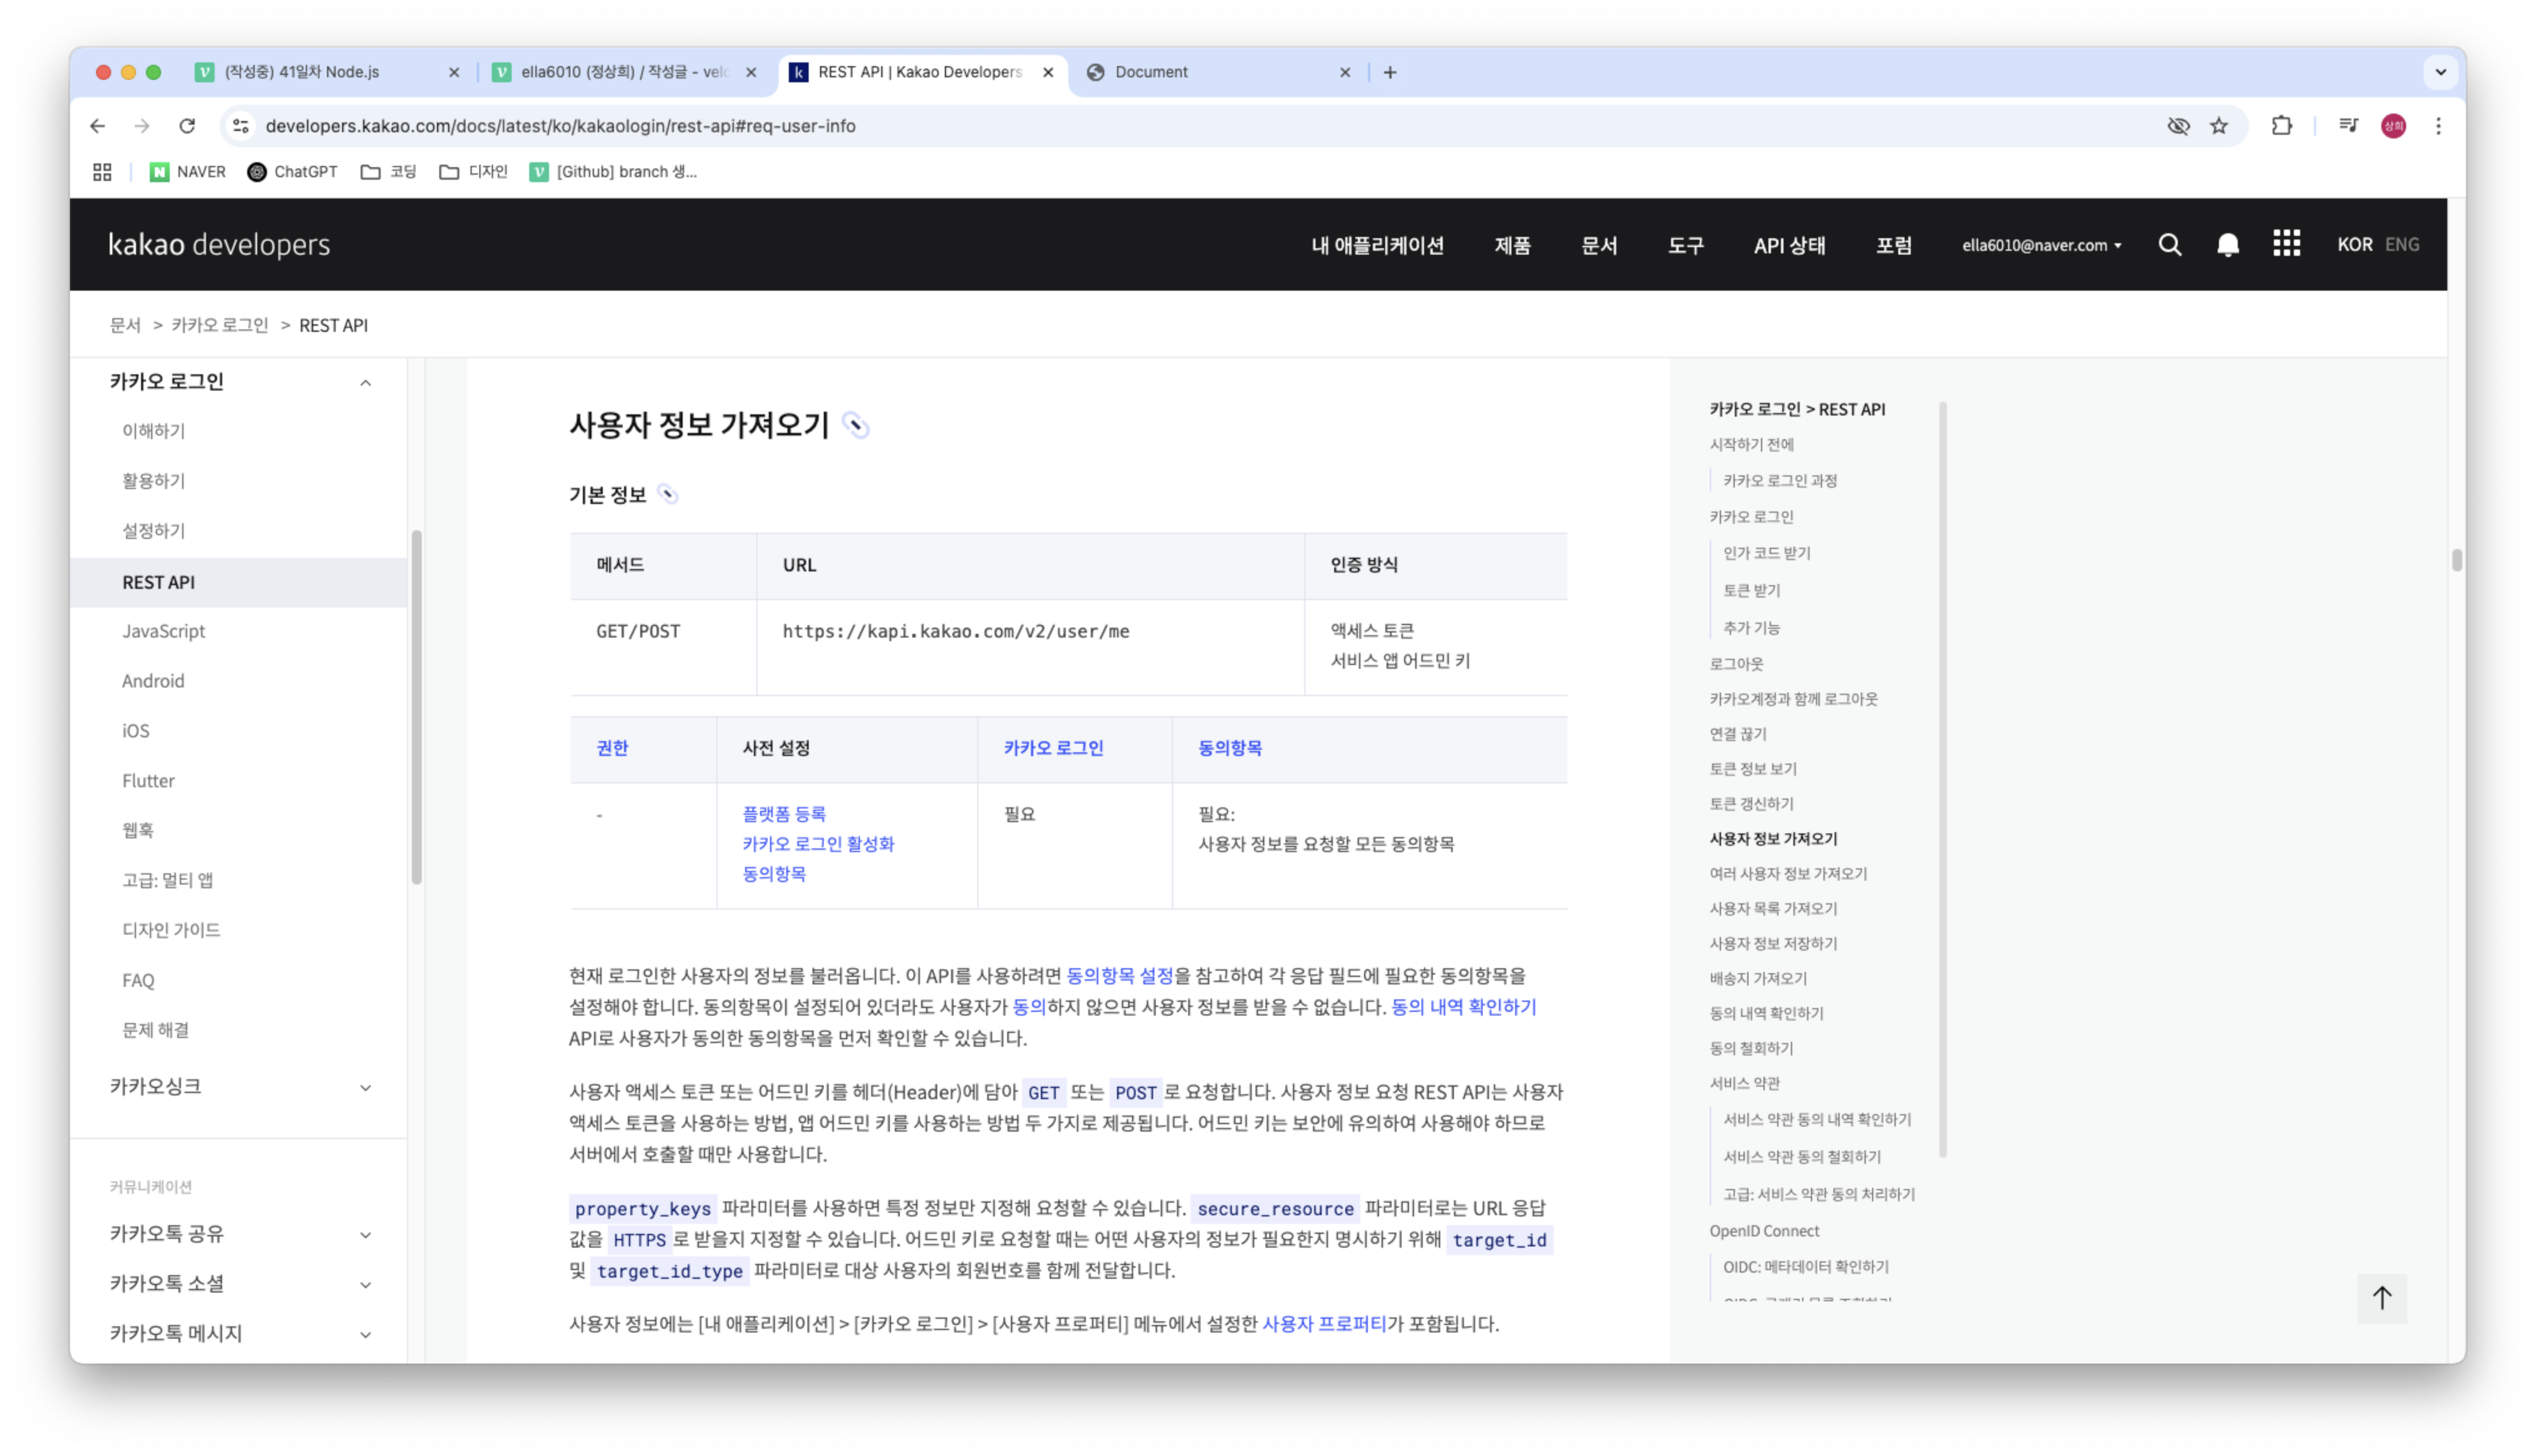Click the left sidebar scrollbar thumb
Viewport: 2536px width, 1456px height.
[416, 707]
